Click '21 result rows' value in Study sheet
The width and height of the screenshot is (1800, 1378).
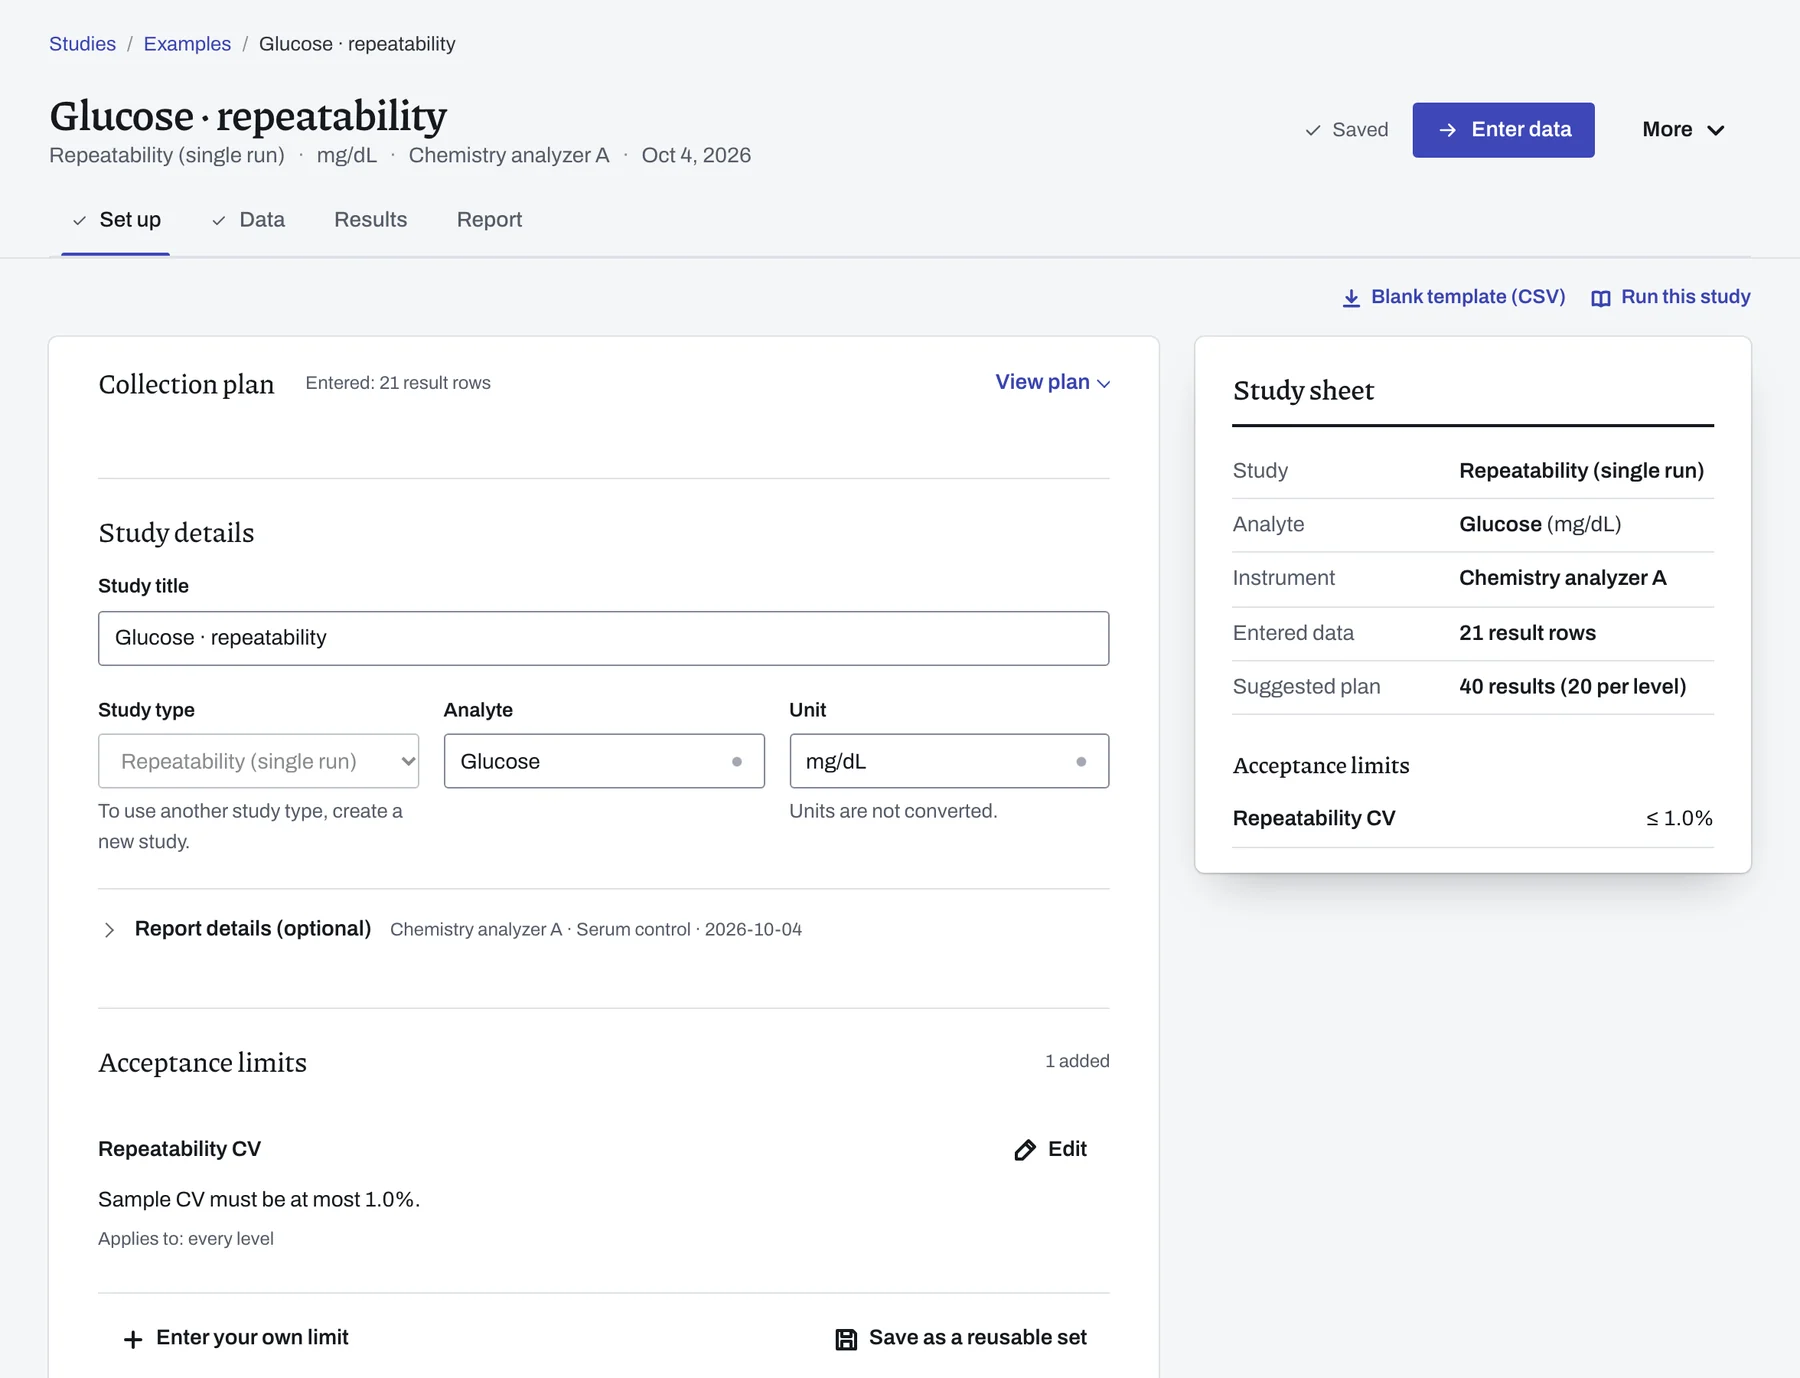coord(1527,633)
